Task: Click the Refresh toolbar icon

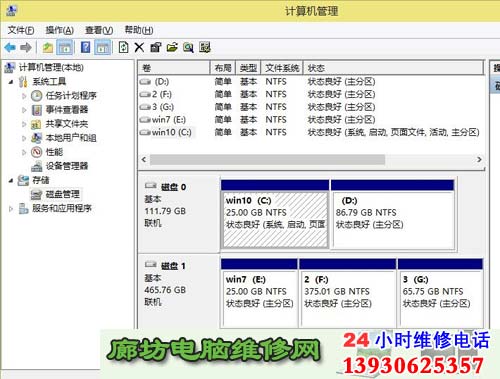Action: pyautogui.click(x=123, y=47)
